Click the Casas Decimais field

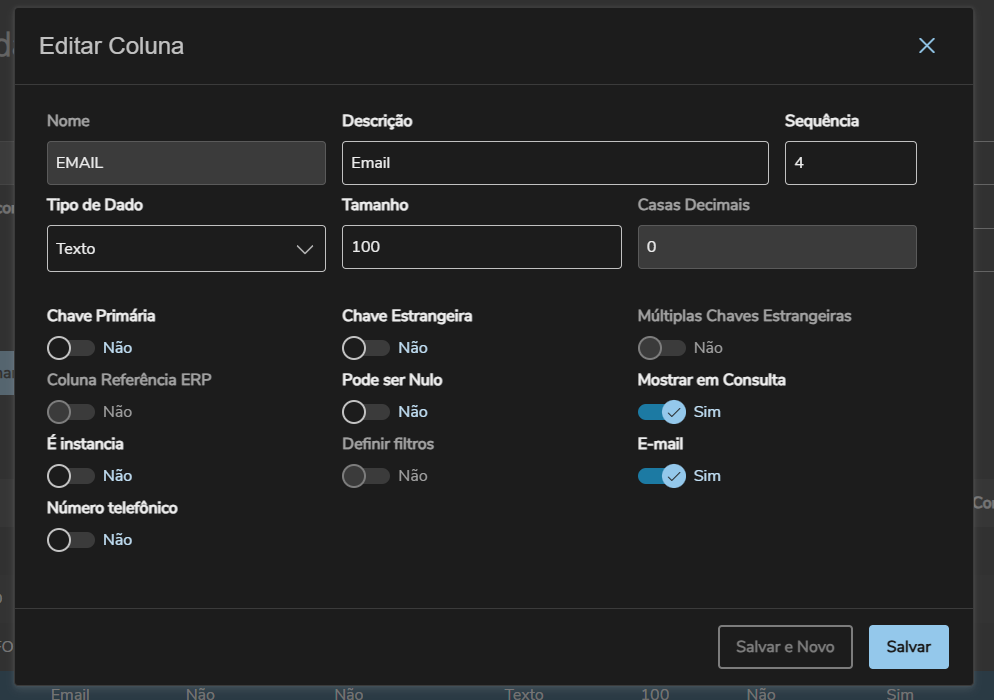[777, 247]
